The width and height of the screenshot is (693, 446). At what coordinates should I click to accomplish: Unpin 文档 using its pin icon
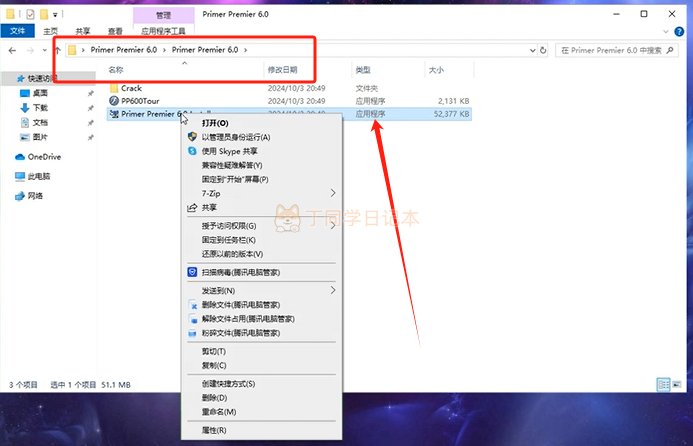(91, 122)
